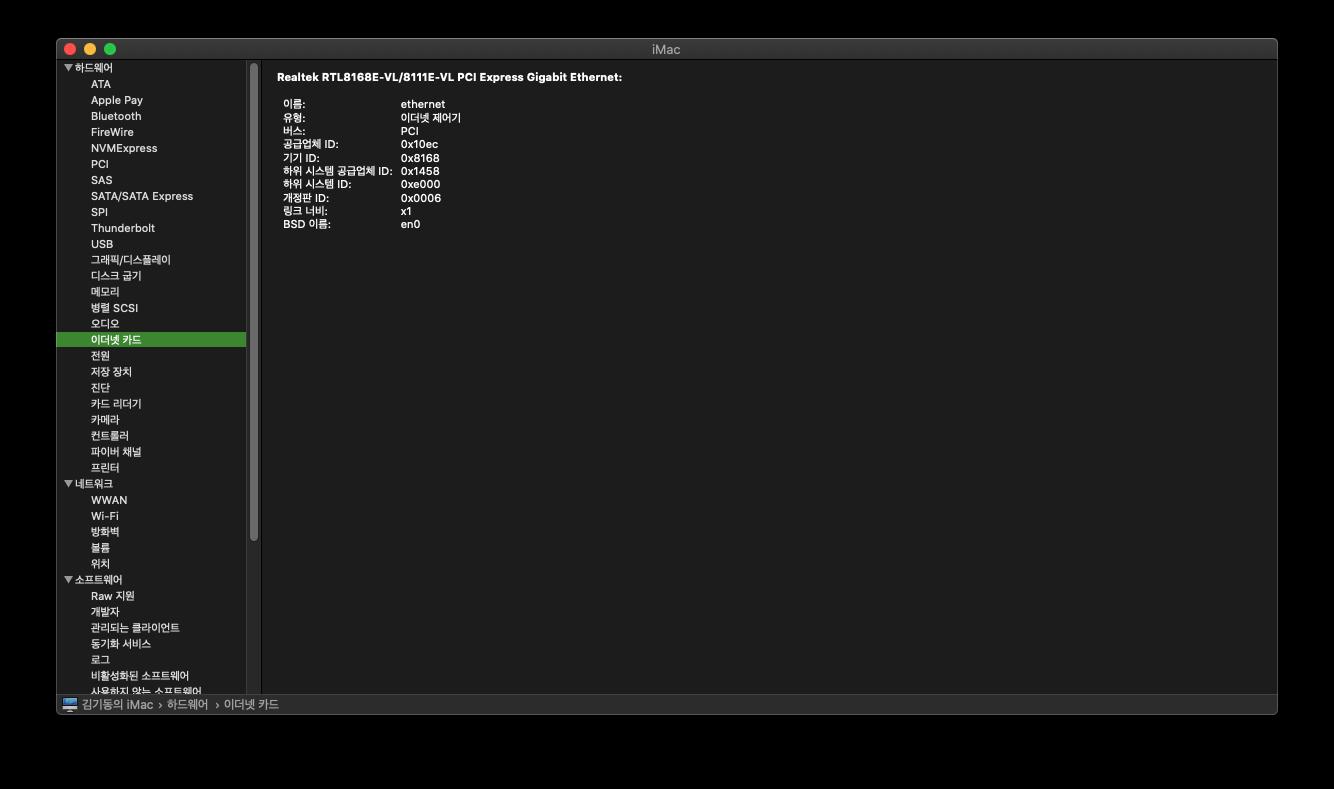This screenshot has height=789, width=1334.
Task: Open 메모리 hardware entry
Action: [105, 292]
